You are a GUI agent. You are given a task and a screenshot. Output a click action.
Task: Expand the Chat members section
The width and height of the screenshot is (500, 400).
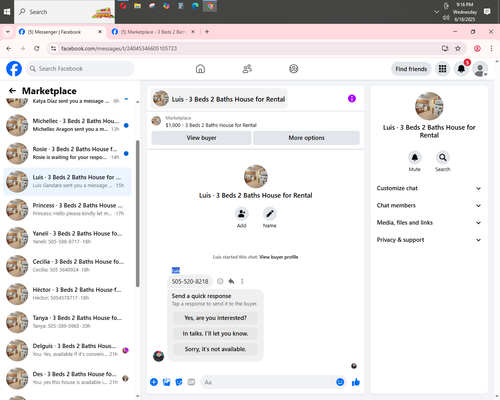tap(429, 205)
